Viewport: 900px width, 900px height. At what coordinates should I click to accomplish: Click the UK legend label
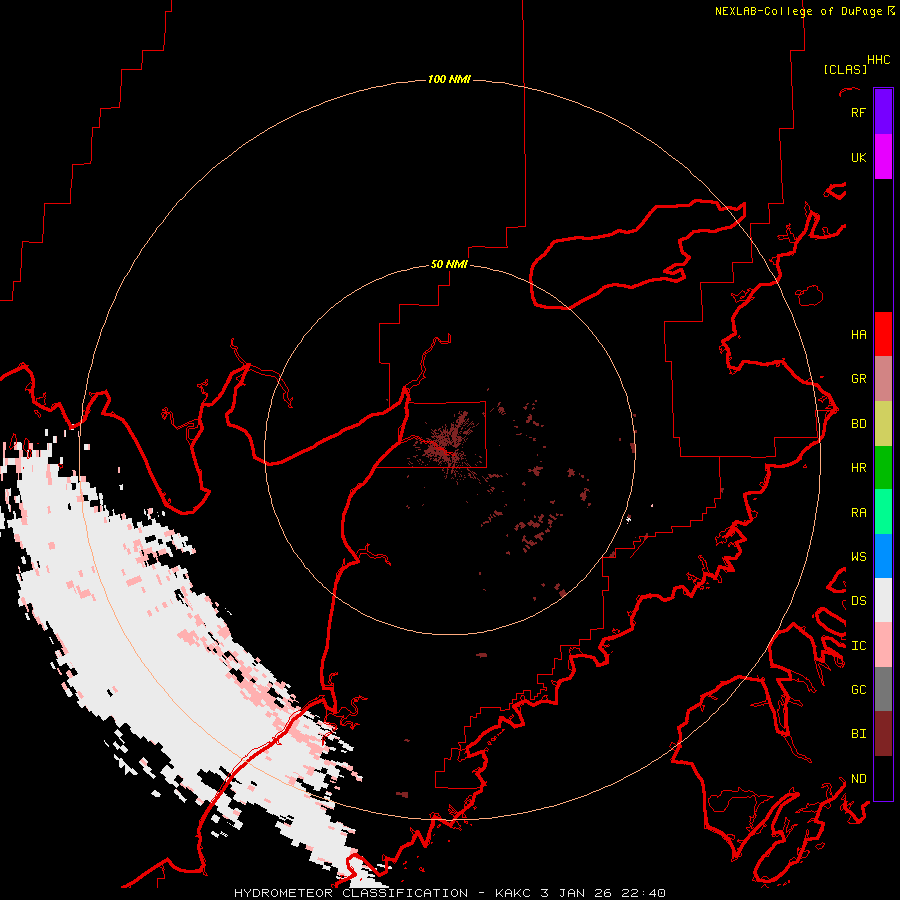[x=858, y=158]
